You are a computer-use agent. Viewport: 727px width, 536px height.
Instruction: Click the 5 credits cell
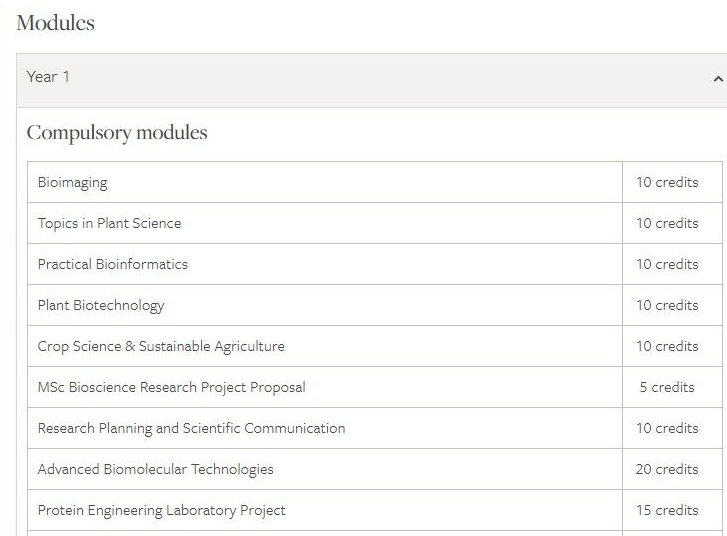point(667,388)
